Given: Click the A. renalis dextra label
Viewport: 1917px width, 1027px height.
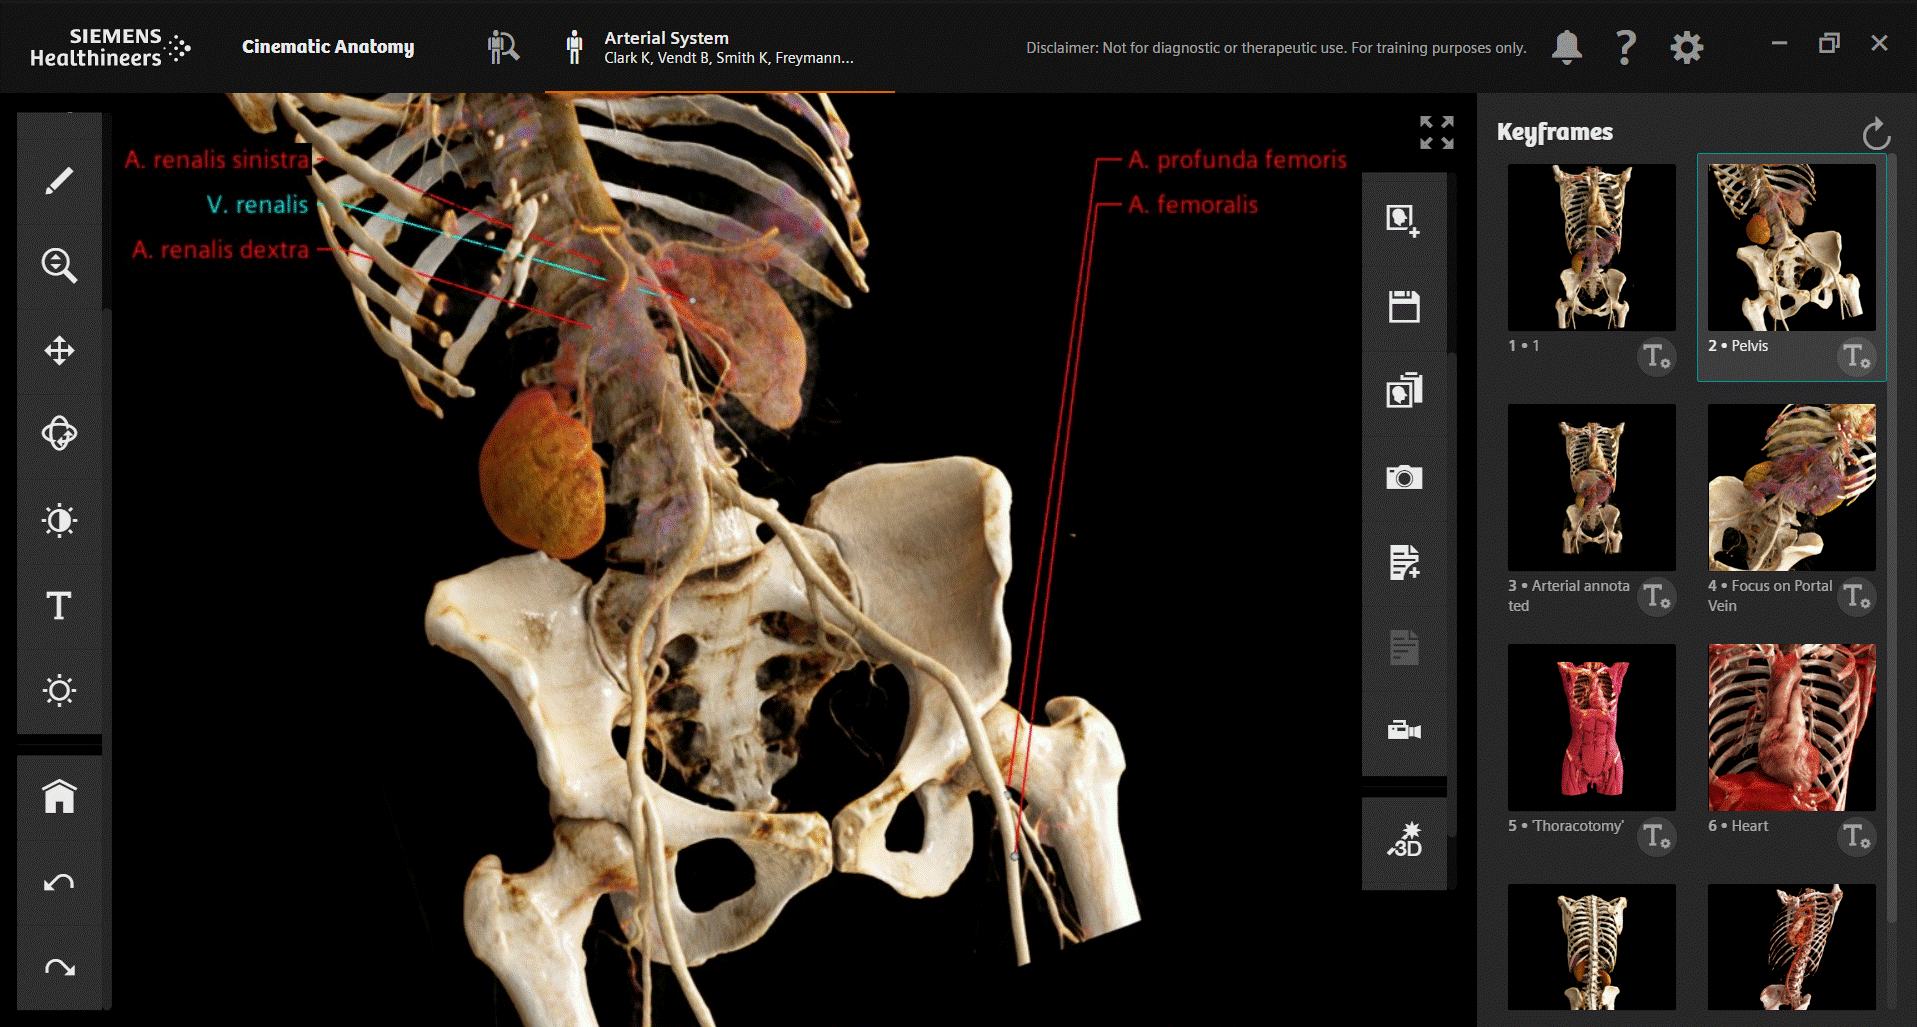Looking at the screenshot, I should point(220,250).
